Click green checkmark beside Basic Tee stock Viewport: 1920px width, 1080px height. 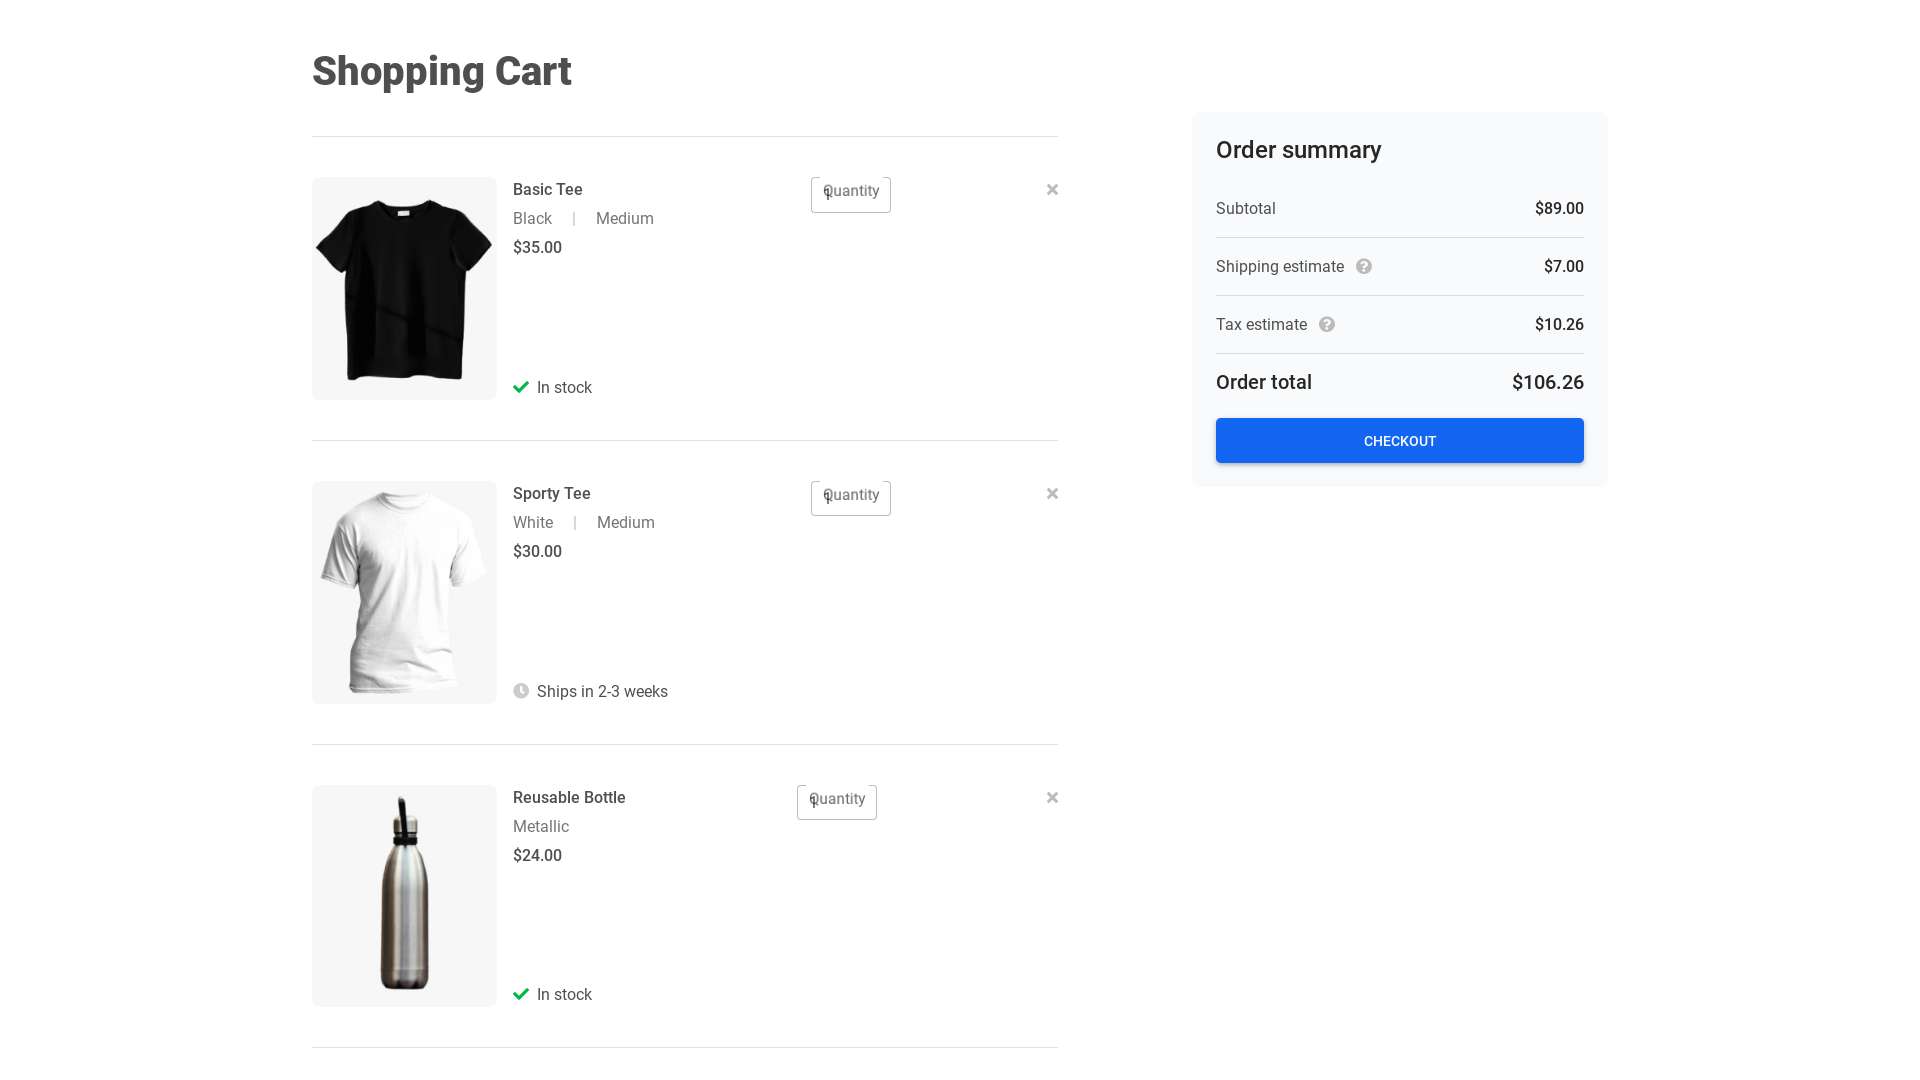pyautogui.click(x=521, y=388)
